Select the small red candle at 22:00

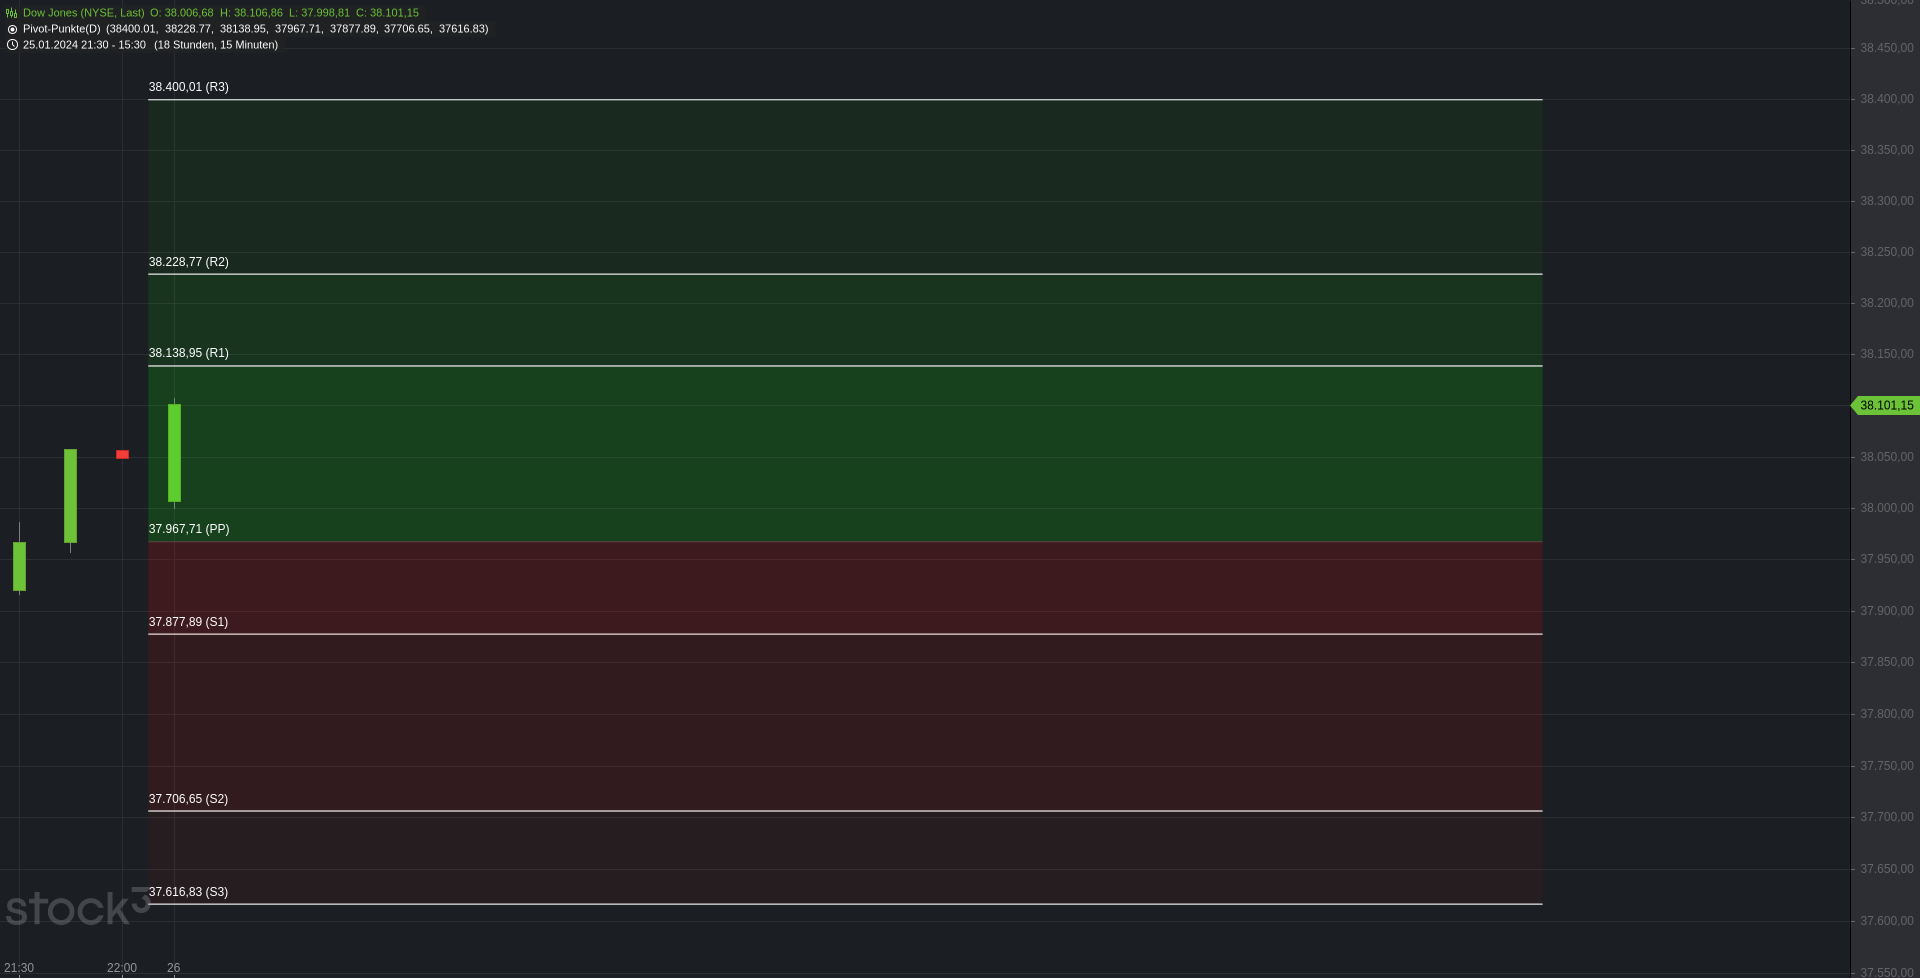pos(122,455)
